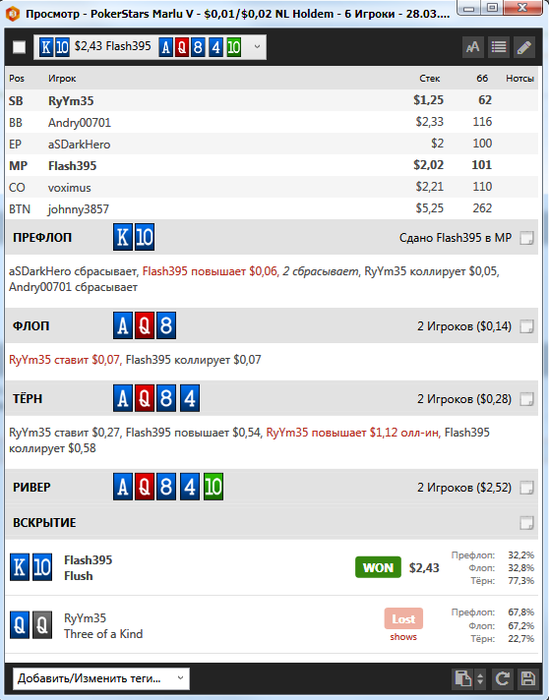Click the Flush hand label
The width and height of the screenshot is (549, 700).
[x=78, y=576]
